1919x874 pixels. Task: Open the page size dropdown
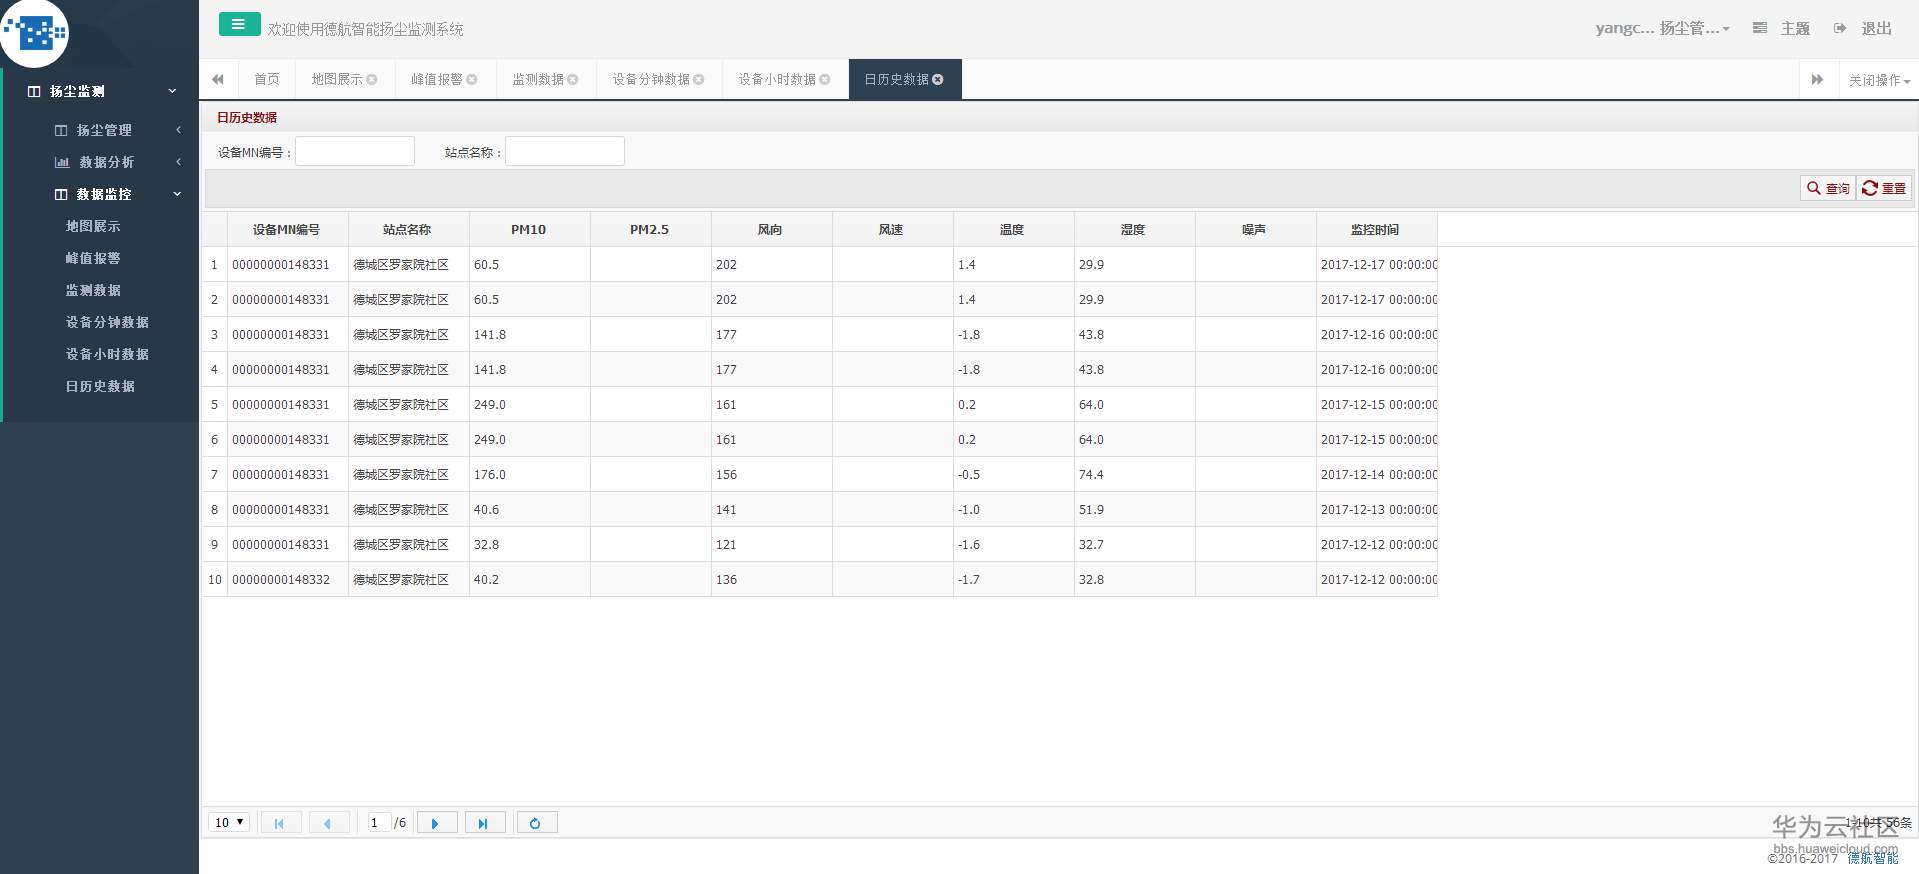[x=229, y=823]
